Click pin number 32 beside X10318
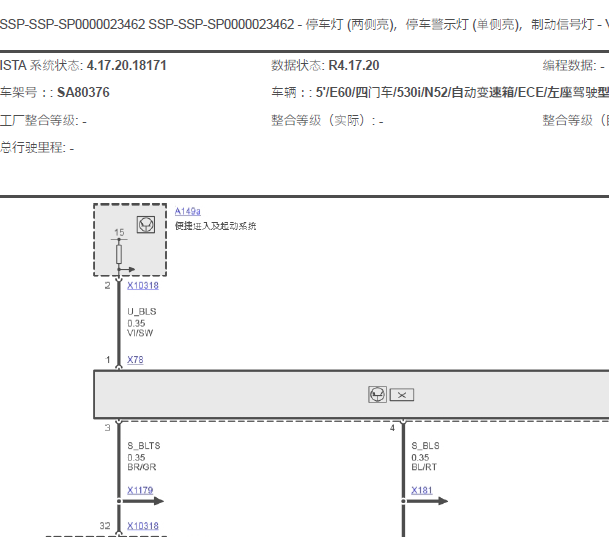Image resolution: width=609 pixels, height=537 pixels. [105, 526]
